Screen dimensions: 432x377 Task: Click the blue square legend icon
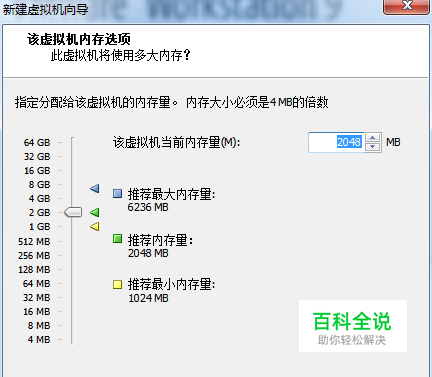117,194
